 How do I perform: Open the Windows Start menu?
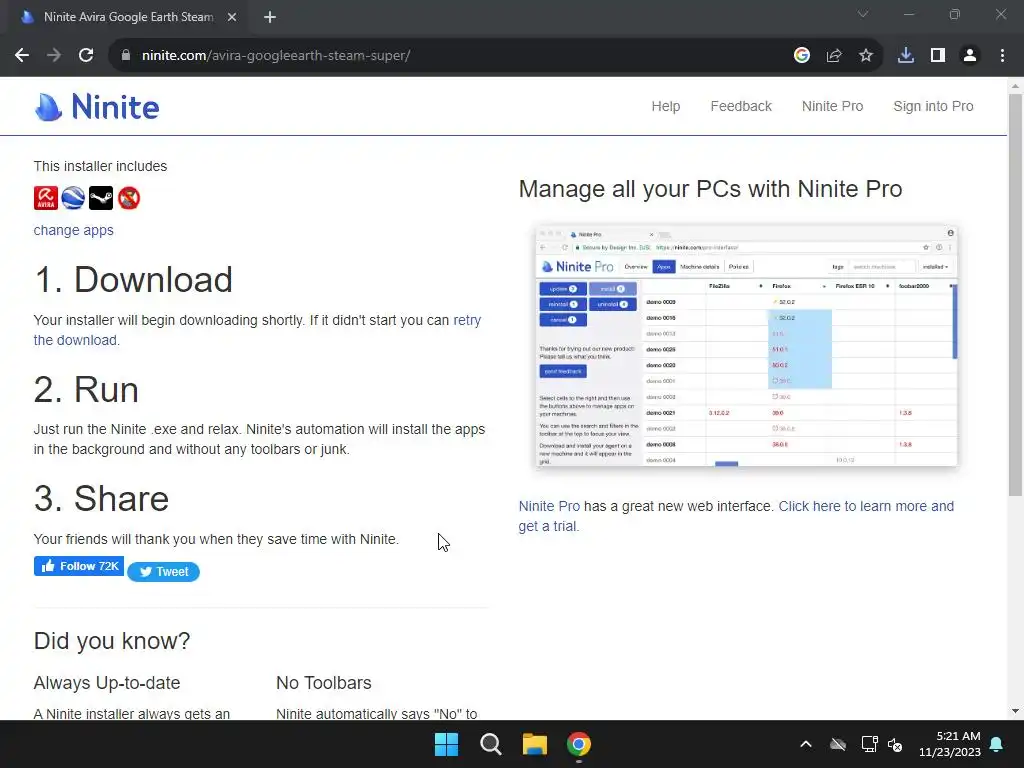pyautogui.click(x=447, y=744)
